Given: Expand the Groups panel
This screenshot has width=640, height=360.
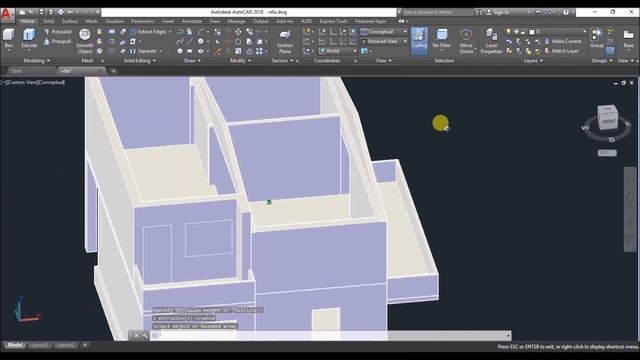Looking at the screenshot, I should [602, 60].
